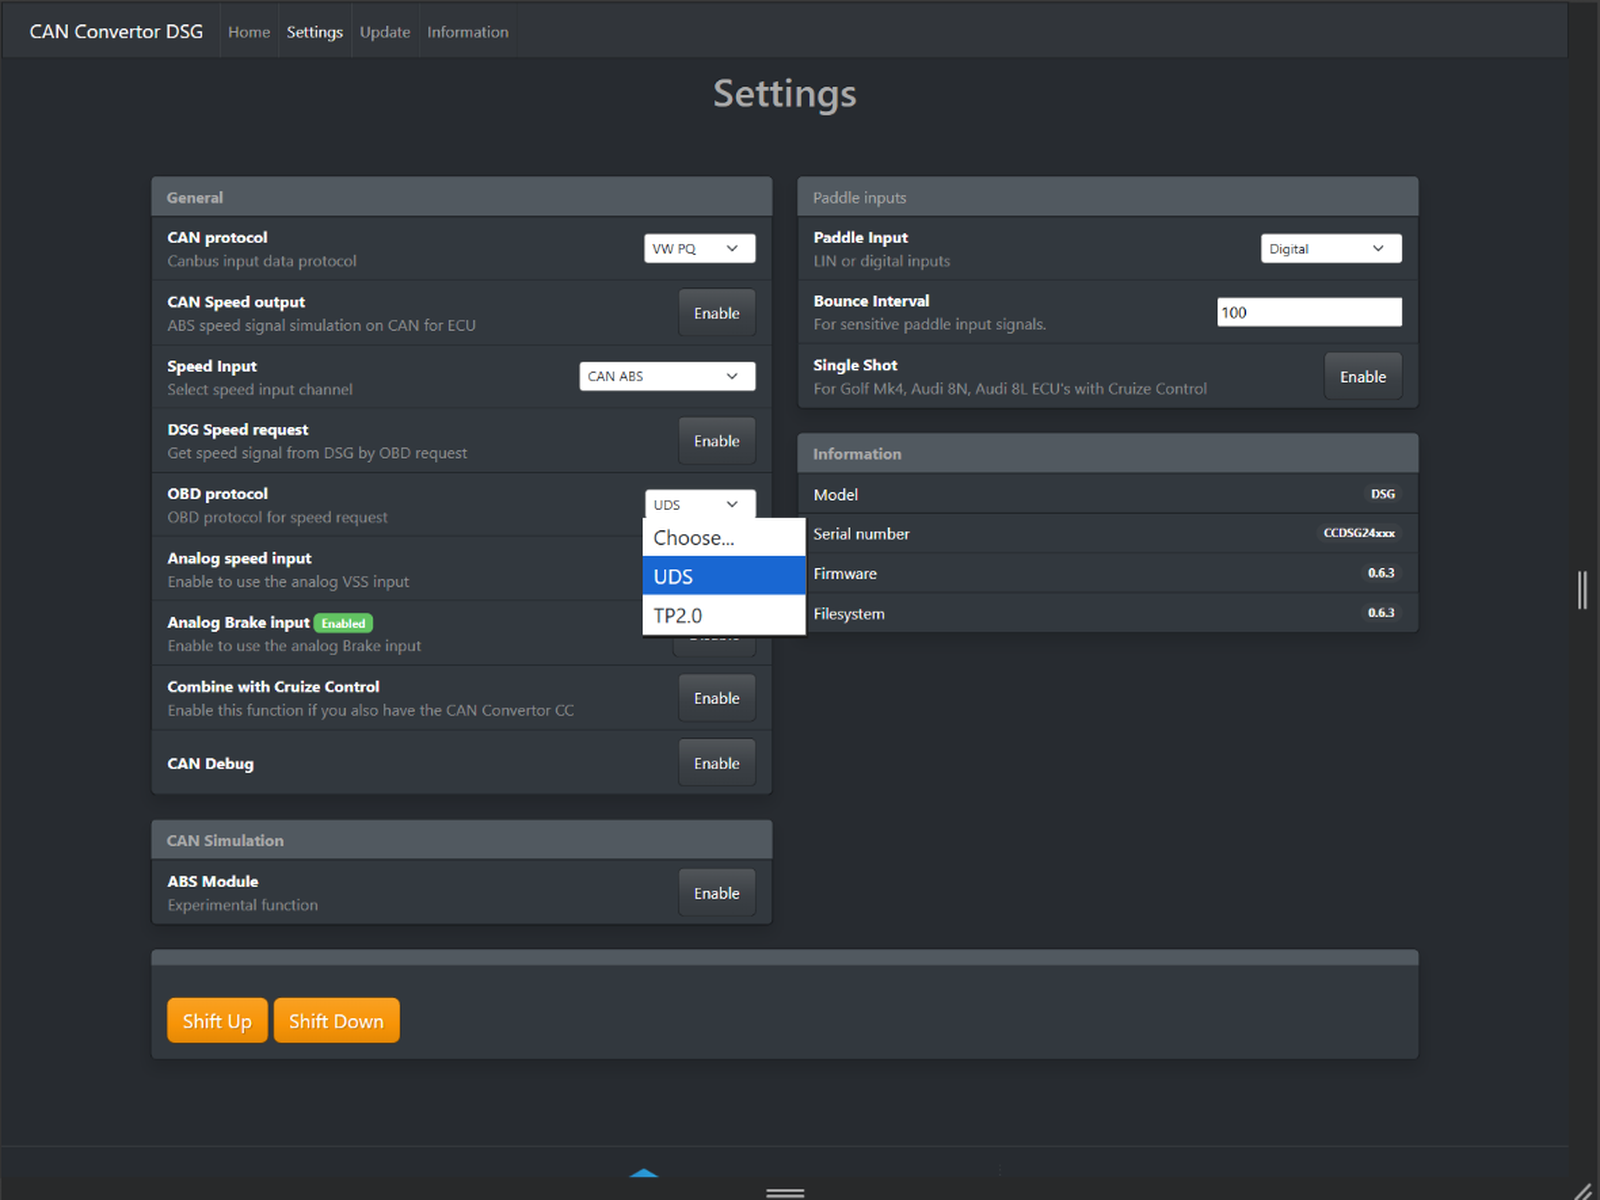Select UDS in the OBD protocol list
The width and height of the screenshot is (1600, 1200).
tap(724, 577)
